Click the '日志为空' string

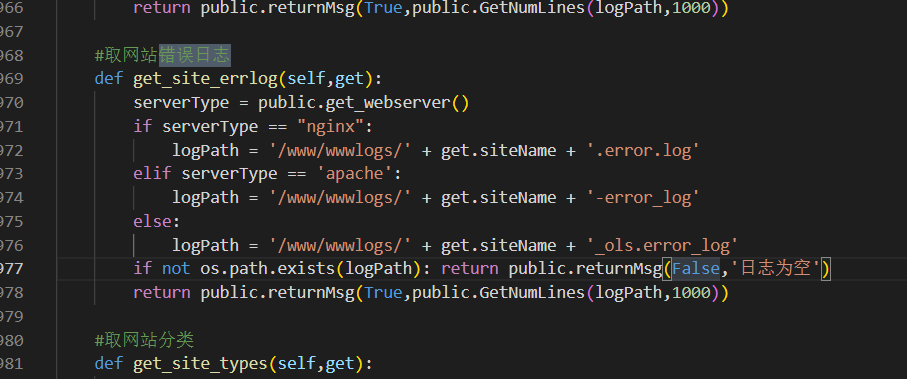tap(775, 268)
